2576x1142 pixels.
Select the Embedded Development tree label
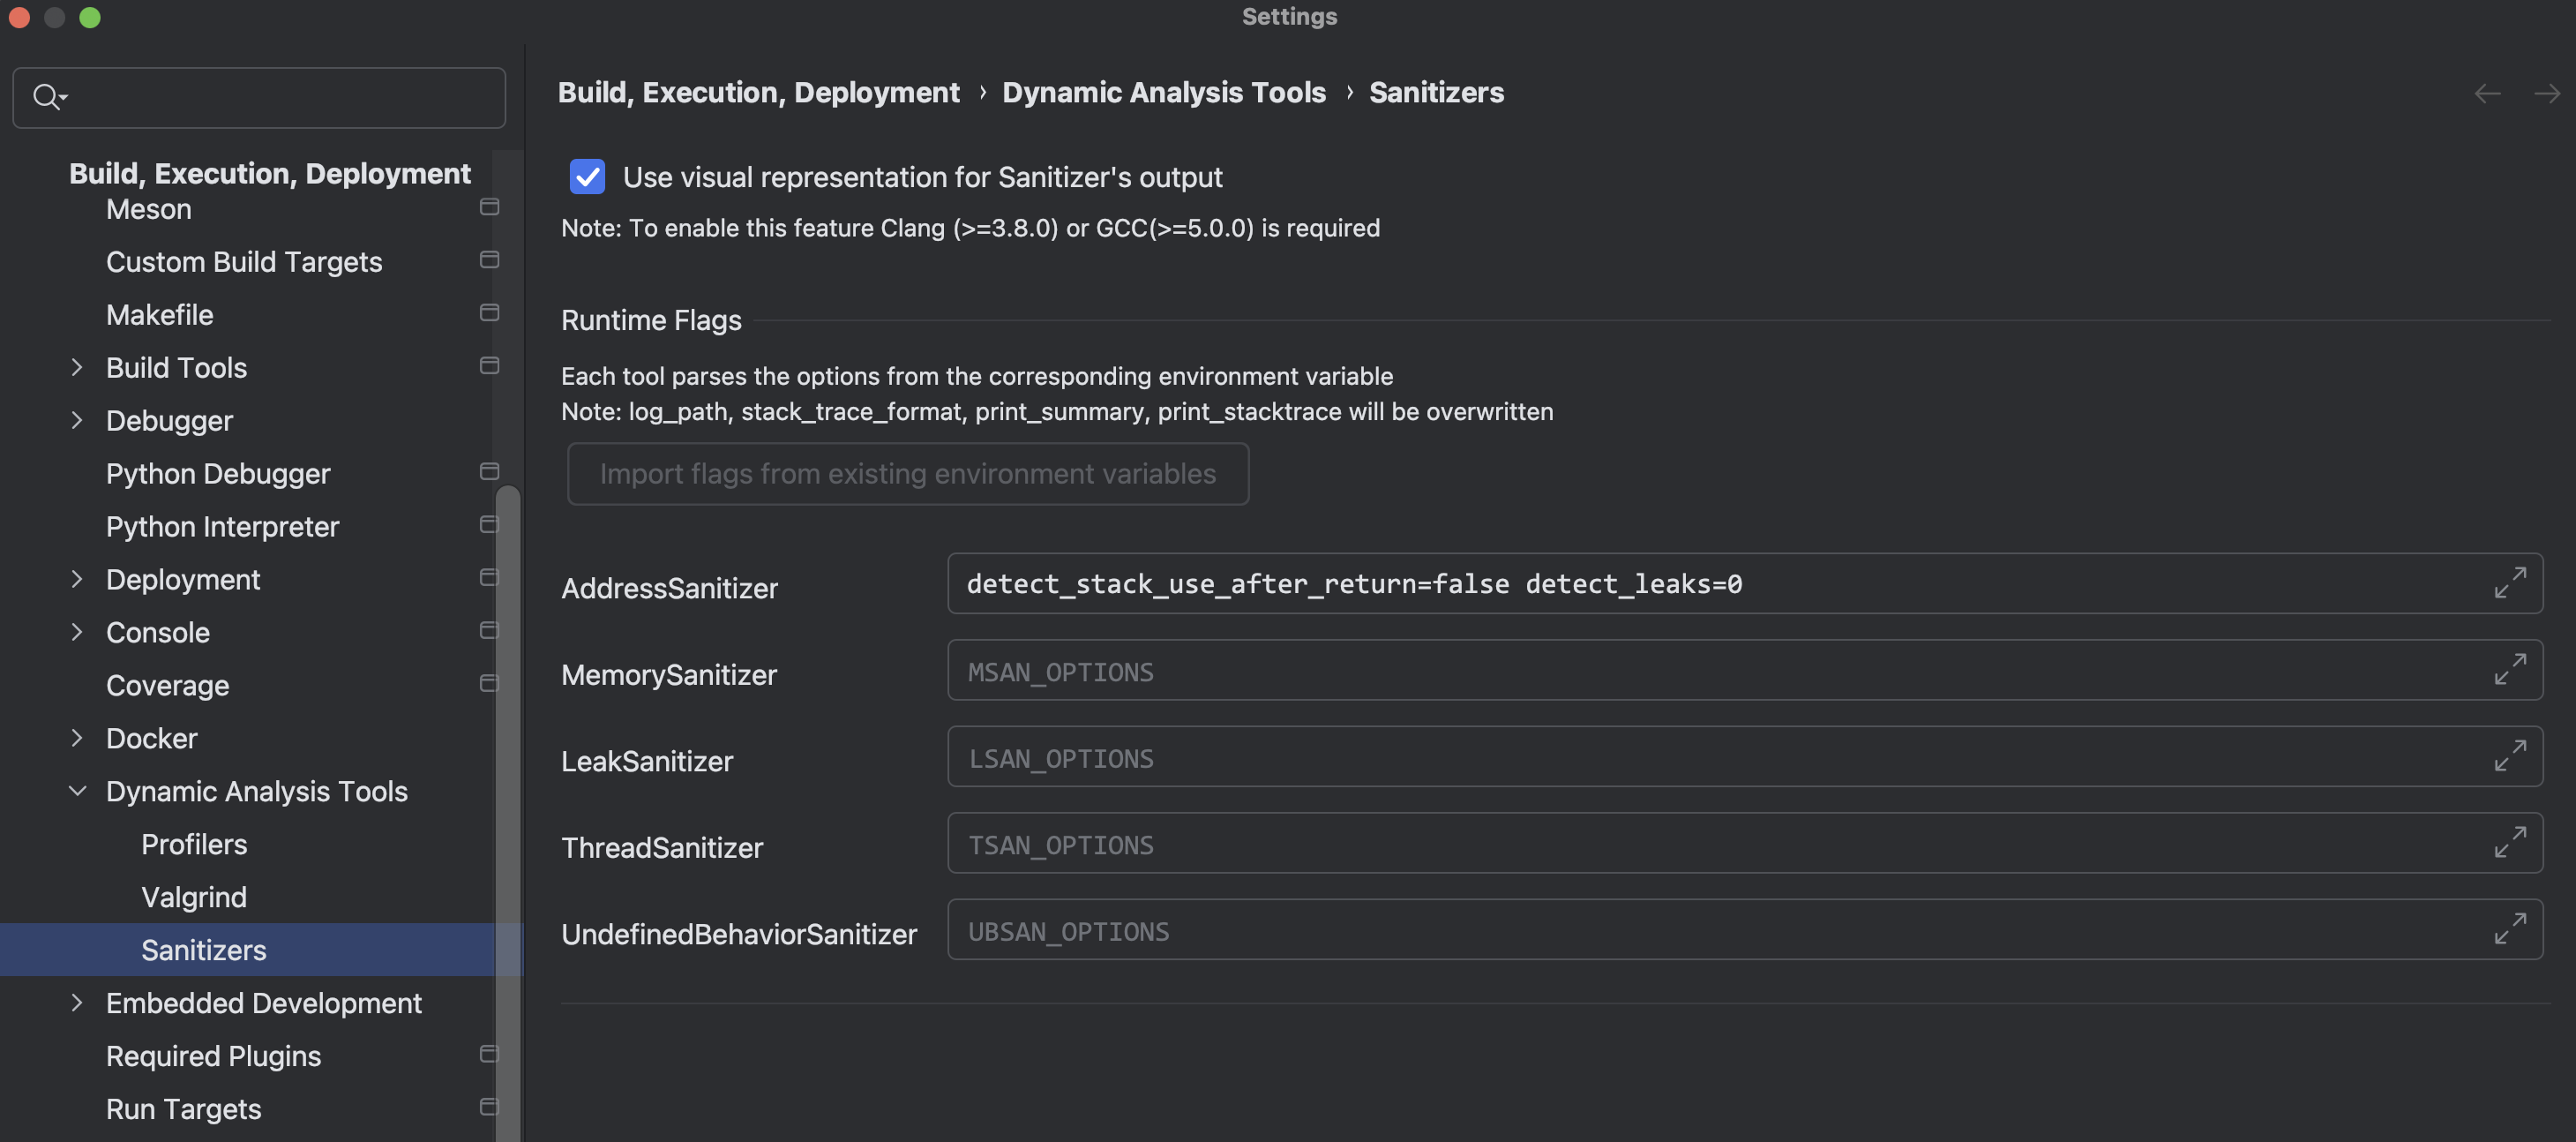pos(264,1003)
